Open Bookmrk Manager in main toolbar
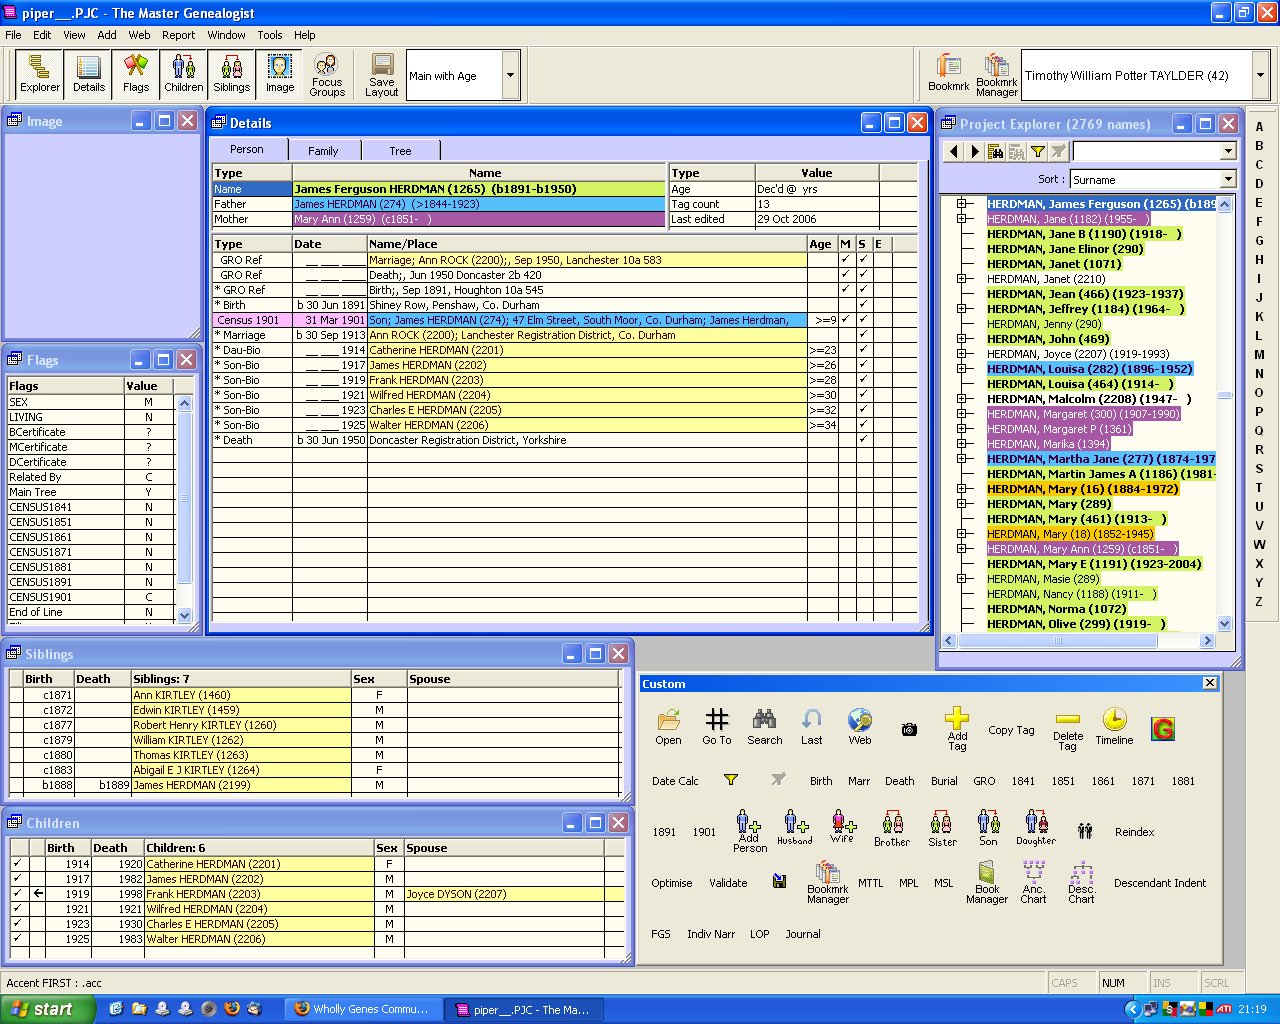Viewport: 1280px width, 1024px height. coord(997,75)
